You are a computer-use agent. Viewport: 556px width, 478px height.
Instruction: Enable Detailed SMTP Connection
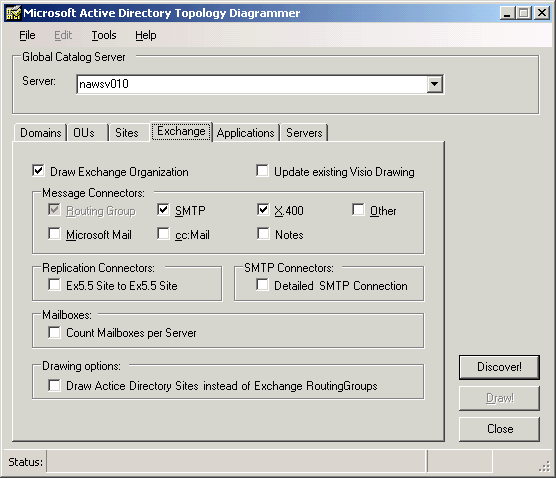pyautogui.click(x=262, y=285)
